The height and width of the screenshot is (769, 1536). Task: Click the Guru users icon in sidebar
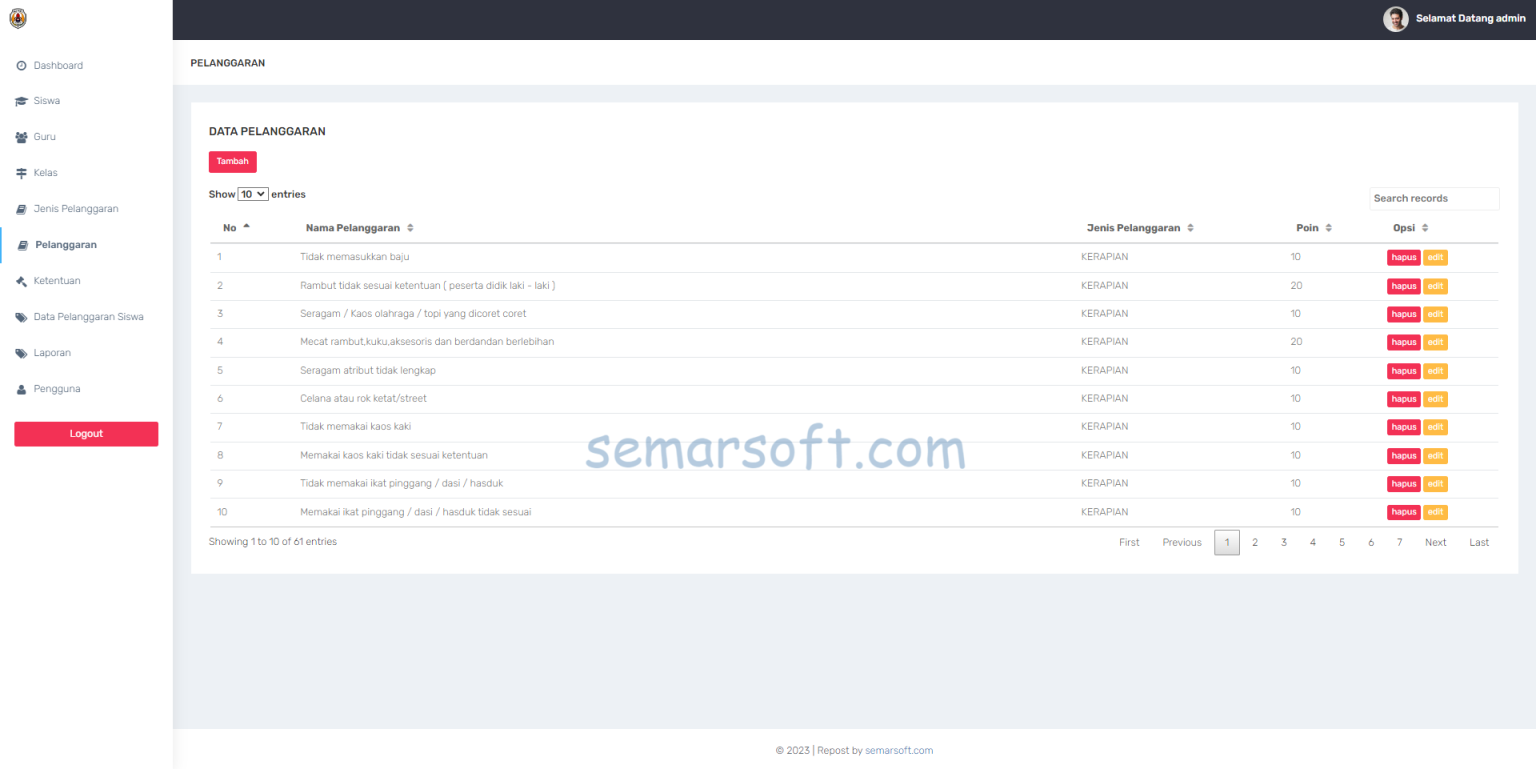pos(21,136)
